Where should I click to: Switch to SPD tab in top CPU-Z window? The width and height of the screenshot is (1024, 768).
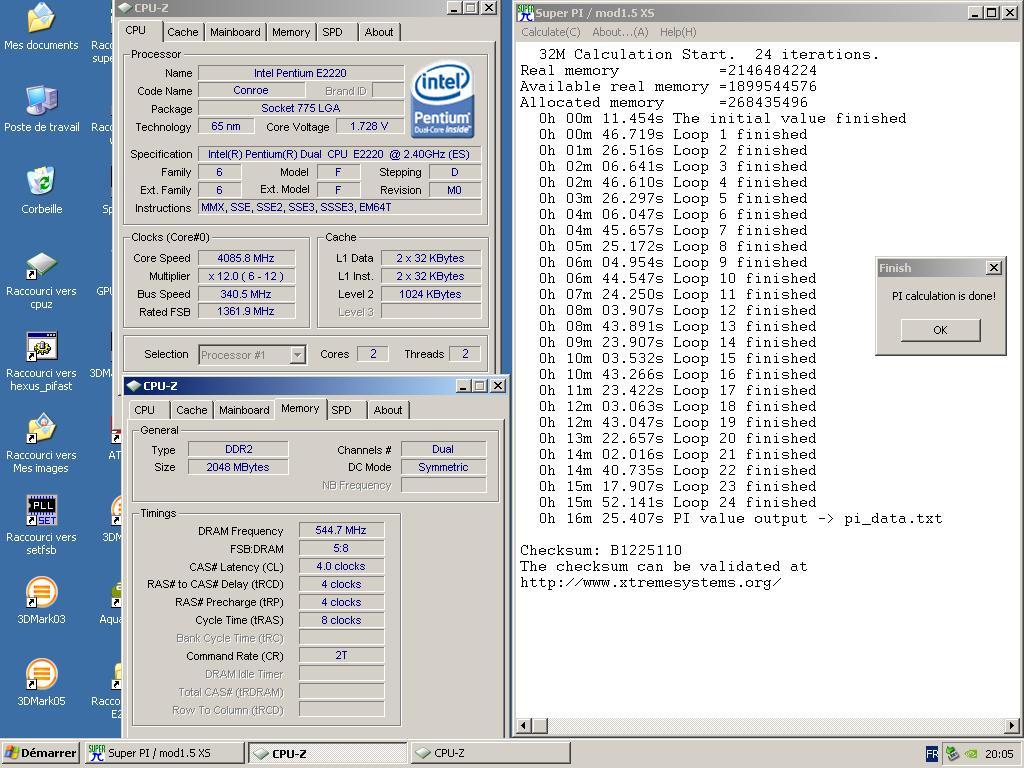click(332, 32)
